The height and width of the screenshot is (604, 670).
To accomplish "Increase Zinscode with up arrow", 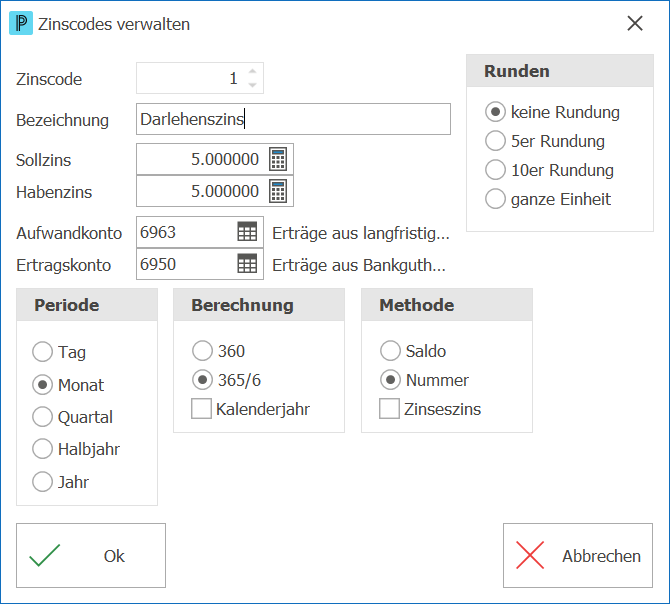I will point(253,71).
